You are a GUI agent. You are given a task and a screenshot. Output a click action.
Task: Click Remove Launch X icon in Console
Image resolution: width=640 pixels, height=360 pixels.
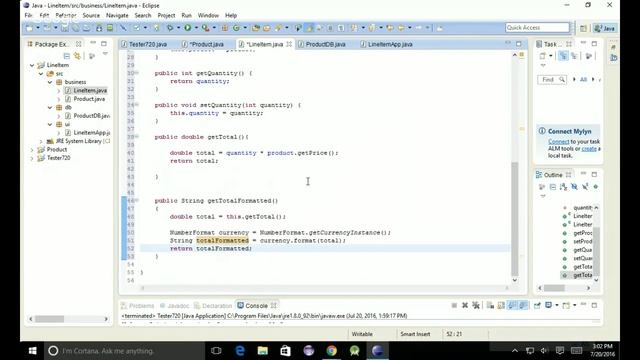coord(465,305)
